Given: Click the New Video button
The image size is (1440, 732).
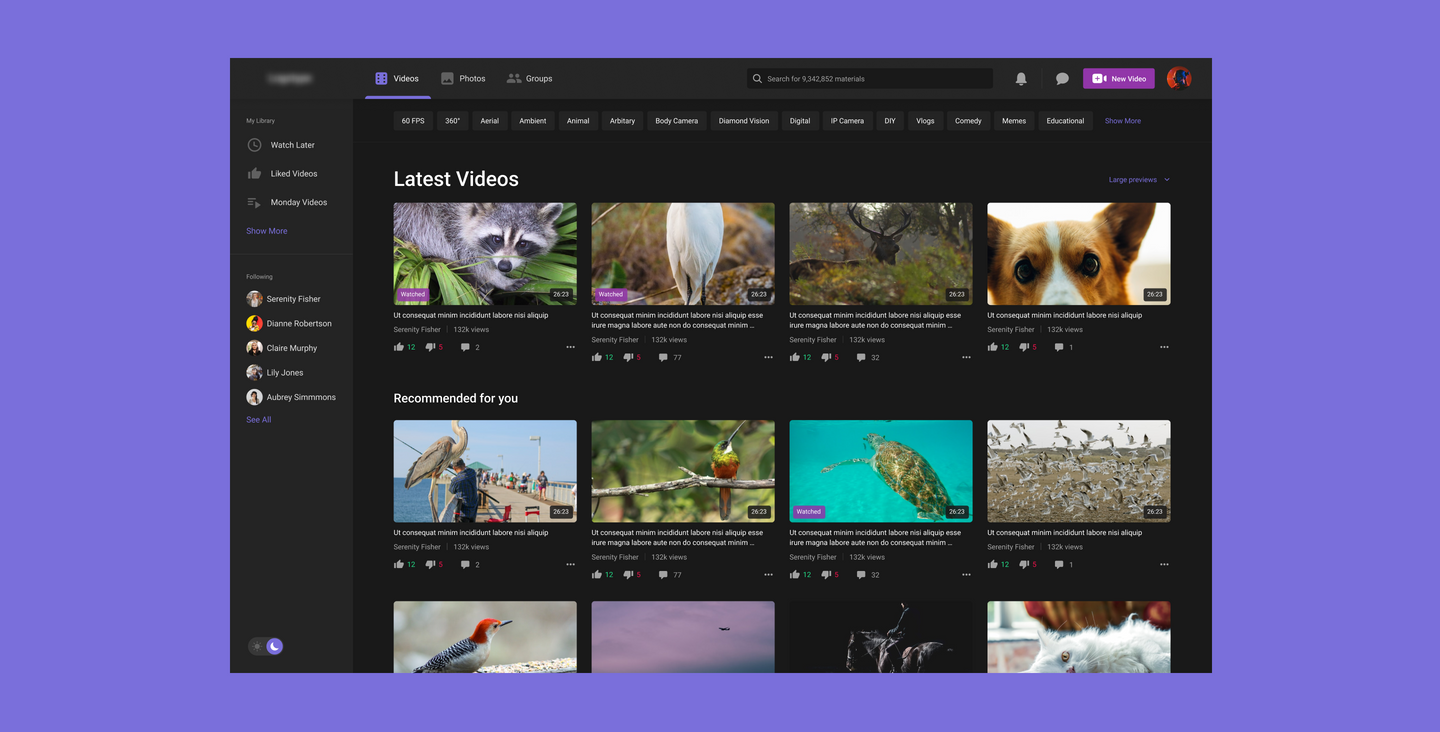Looking at the screenshot, I should 1118,79.
